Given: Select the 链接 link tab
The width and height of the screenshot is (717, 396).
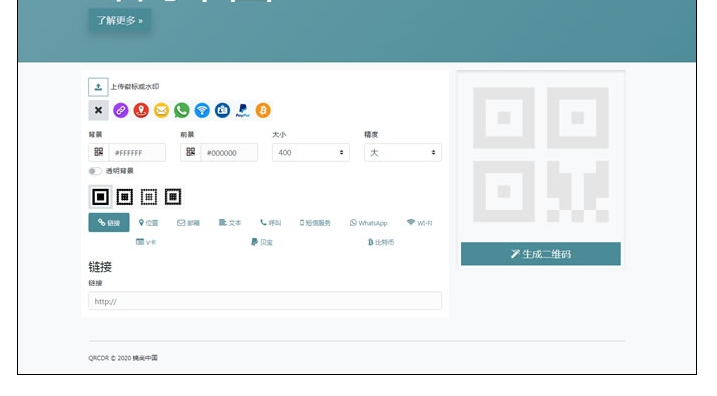Looking at the screenshot, I should coord(109,223).
